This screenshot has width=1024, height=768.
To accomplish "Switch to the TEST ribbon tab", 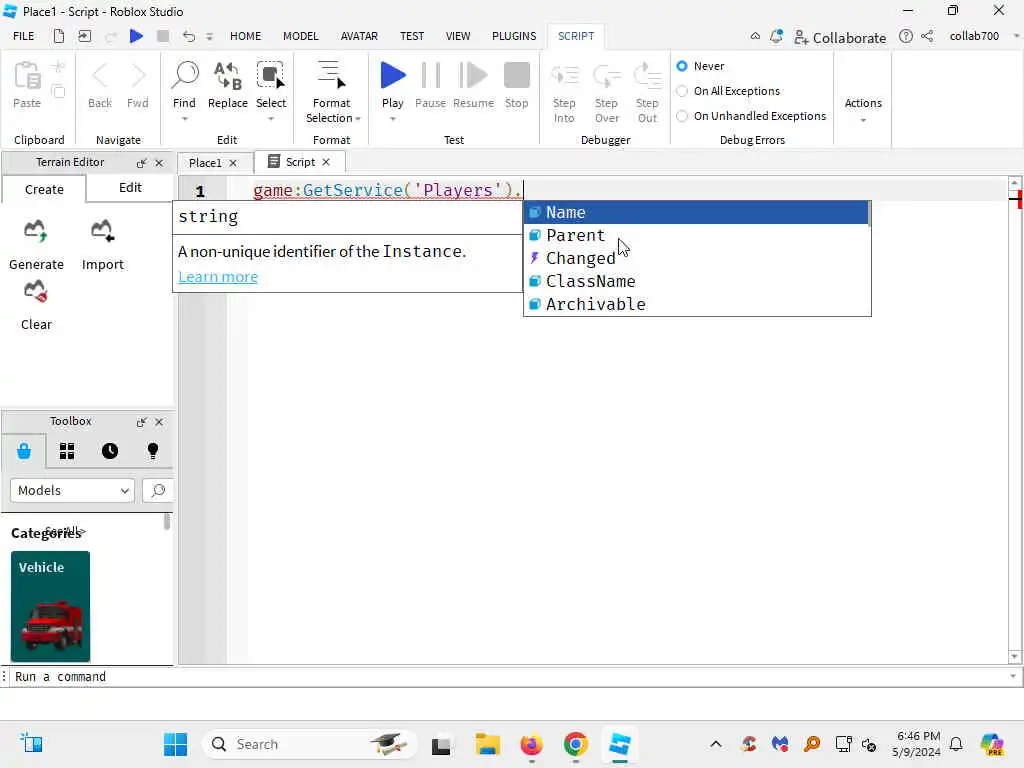I will pyautogui.click(x=412, y=36).
